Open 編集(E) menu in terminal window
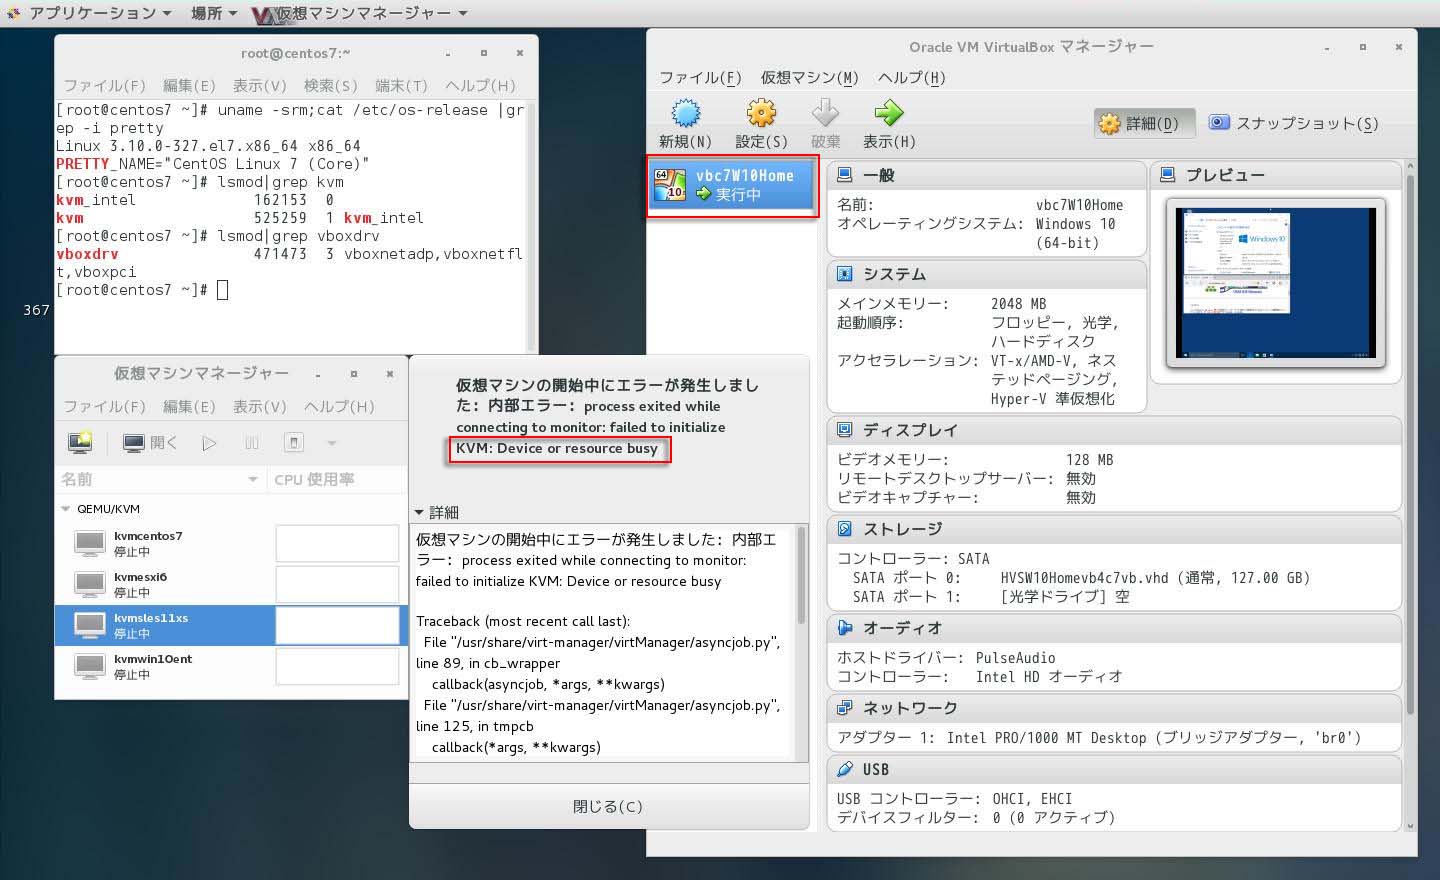 tap(189, 86)
